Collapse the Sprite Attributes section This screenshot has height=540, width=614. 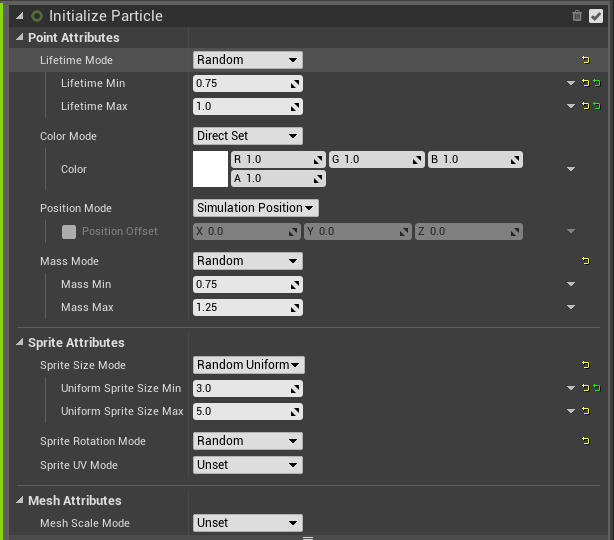[20, 342]
